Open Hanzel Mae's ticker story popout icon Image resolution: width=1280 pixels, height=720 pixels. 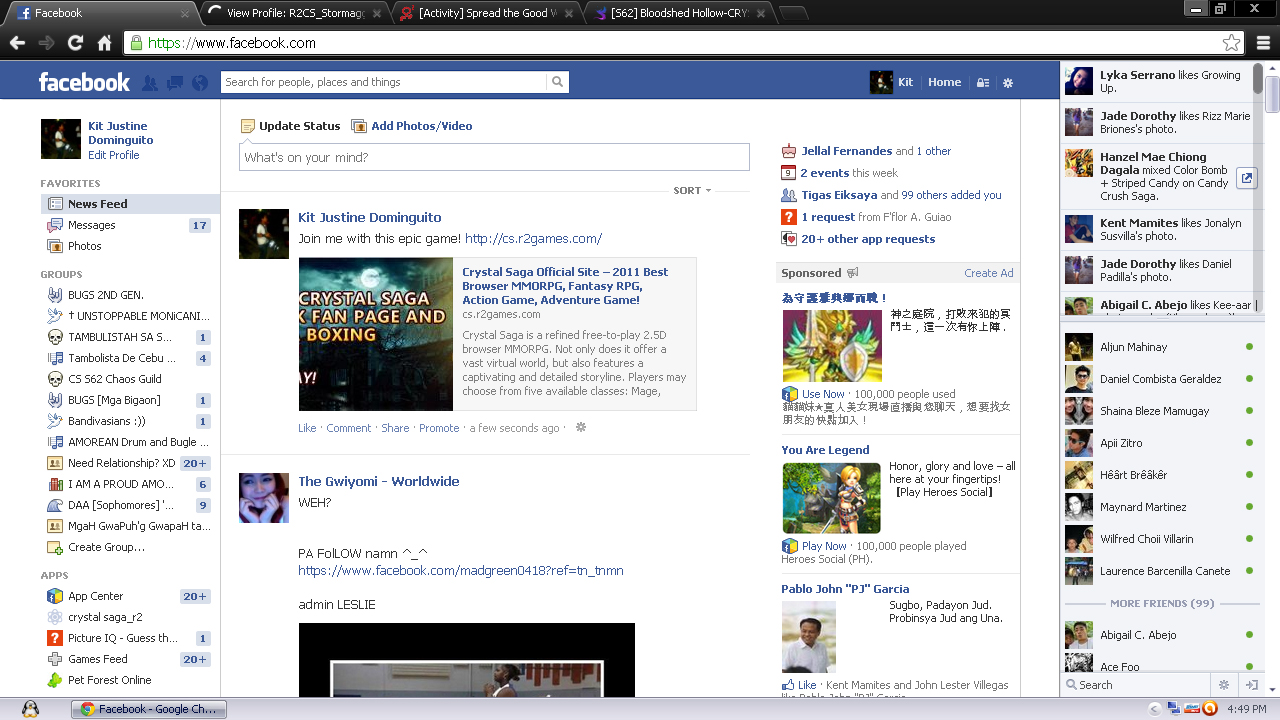coord(1246,178)
